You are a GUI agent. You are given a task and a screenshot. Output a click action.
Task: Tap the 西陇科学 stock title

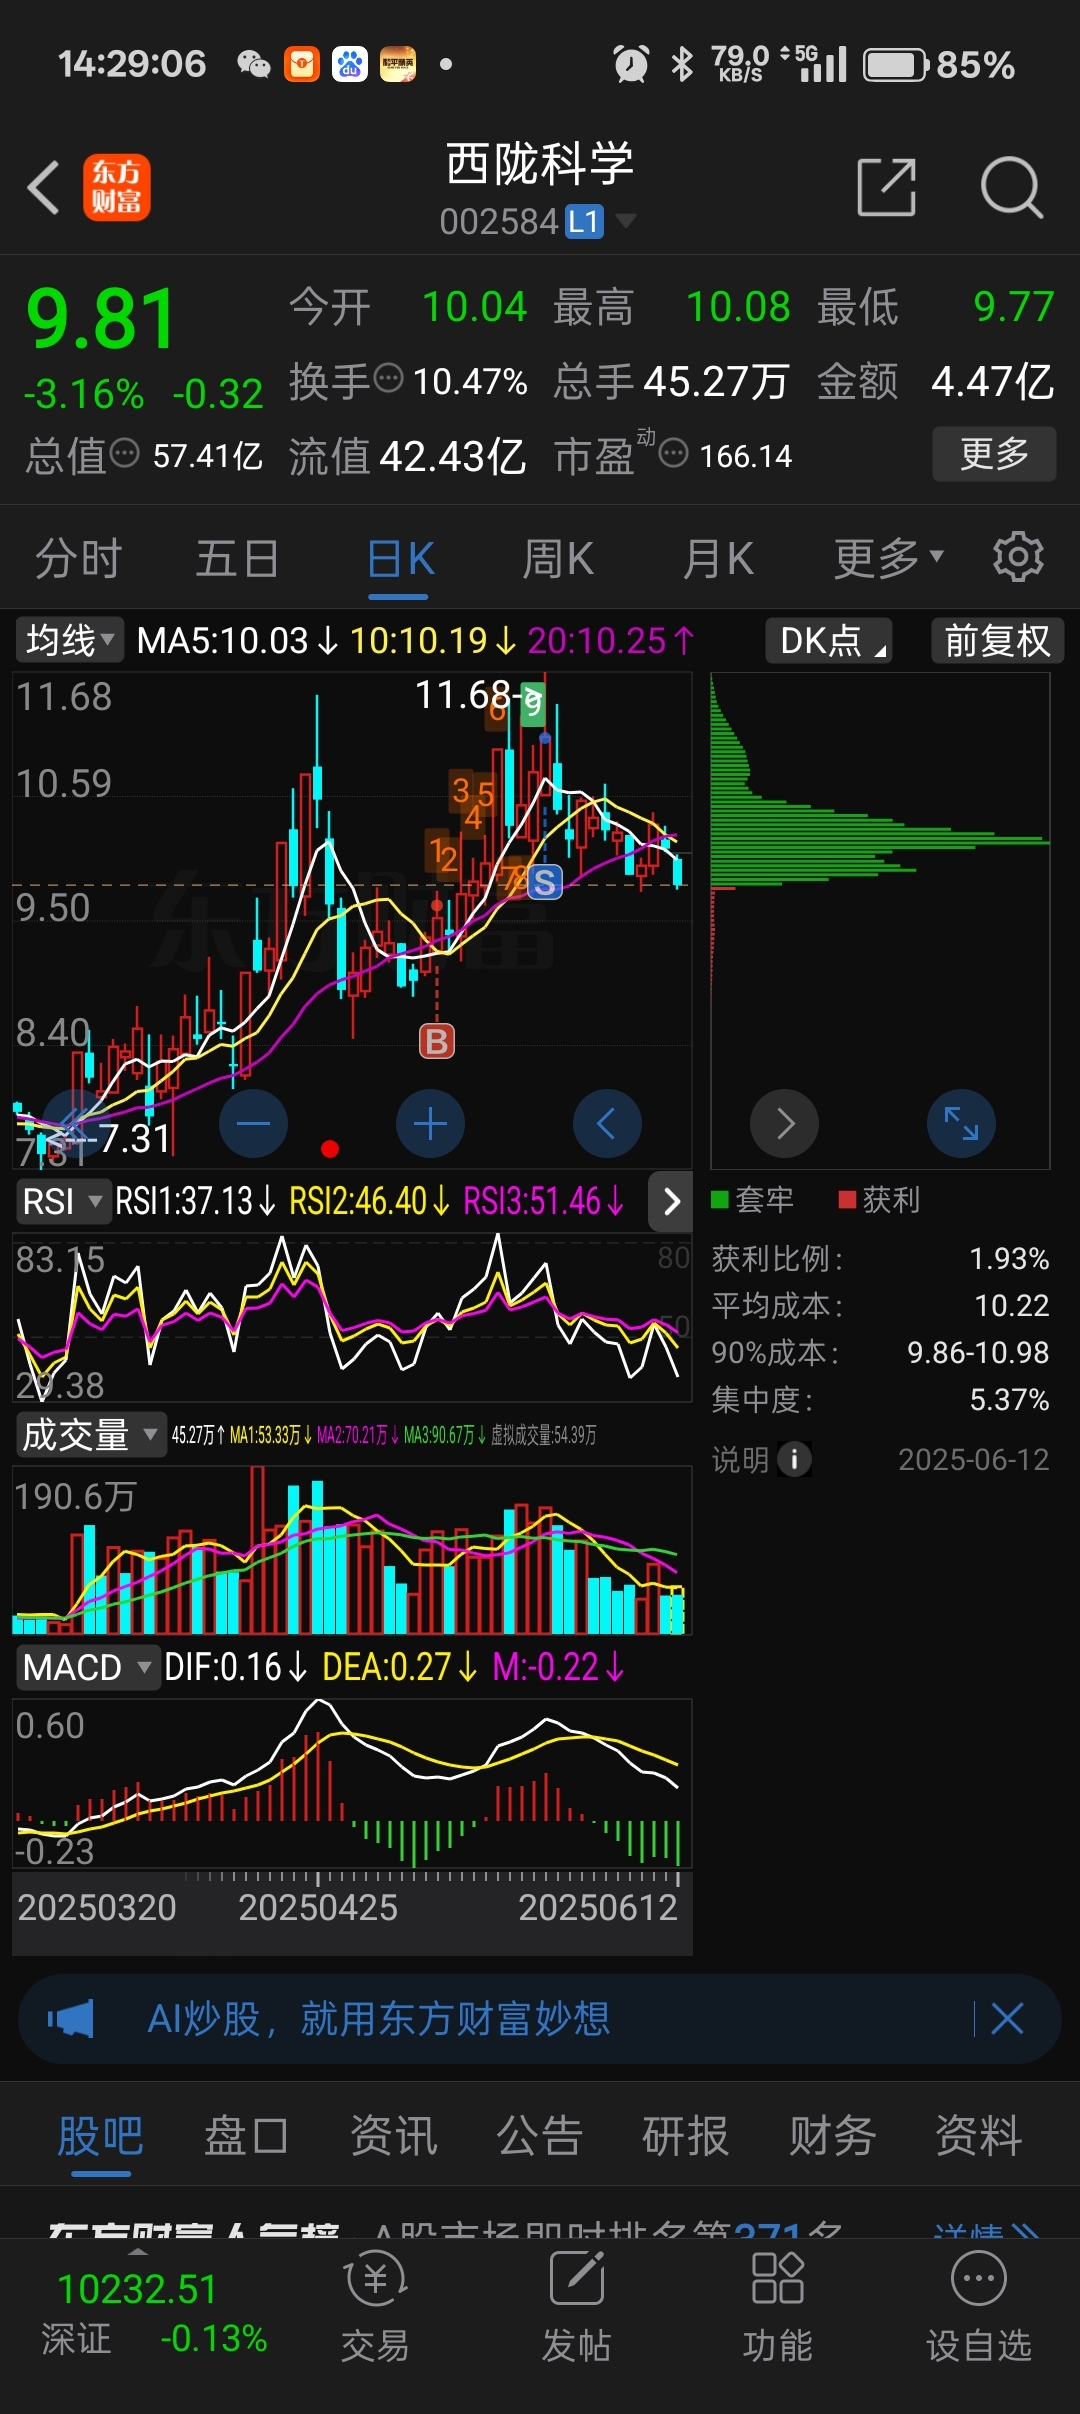click(x=540, y=164)
